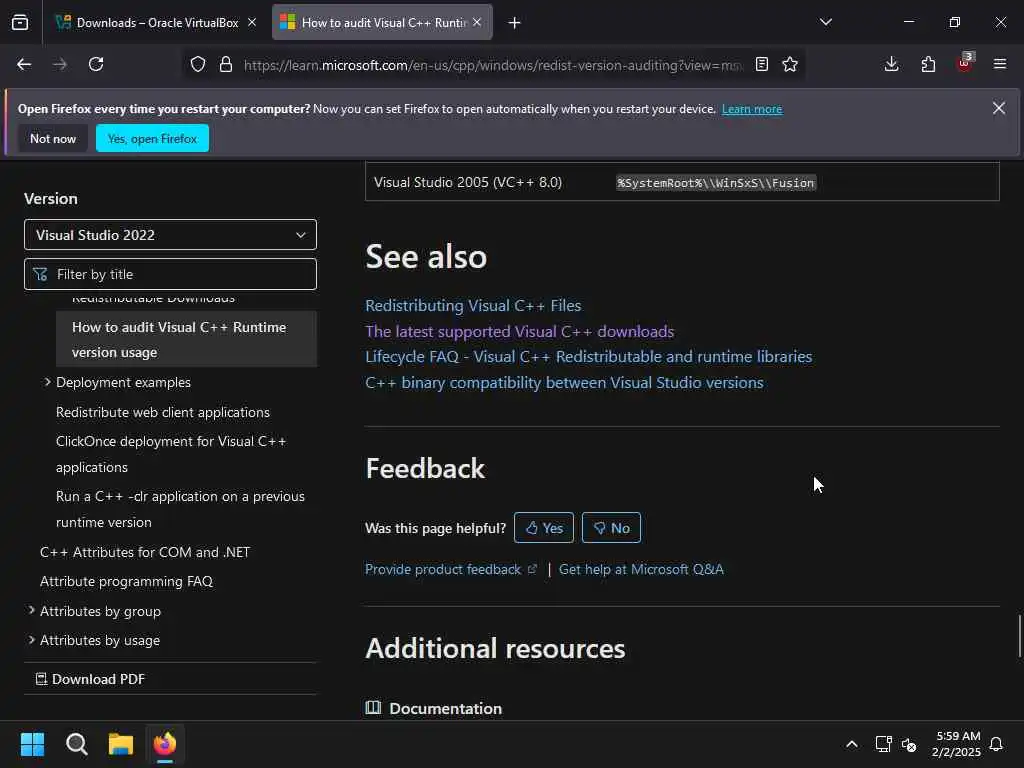Open the Visual Studio 2022 version dropdown
This screenshot has width=1024, height=768.
click(x=170, y=235)
